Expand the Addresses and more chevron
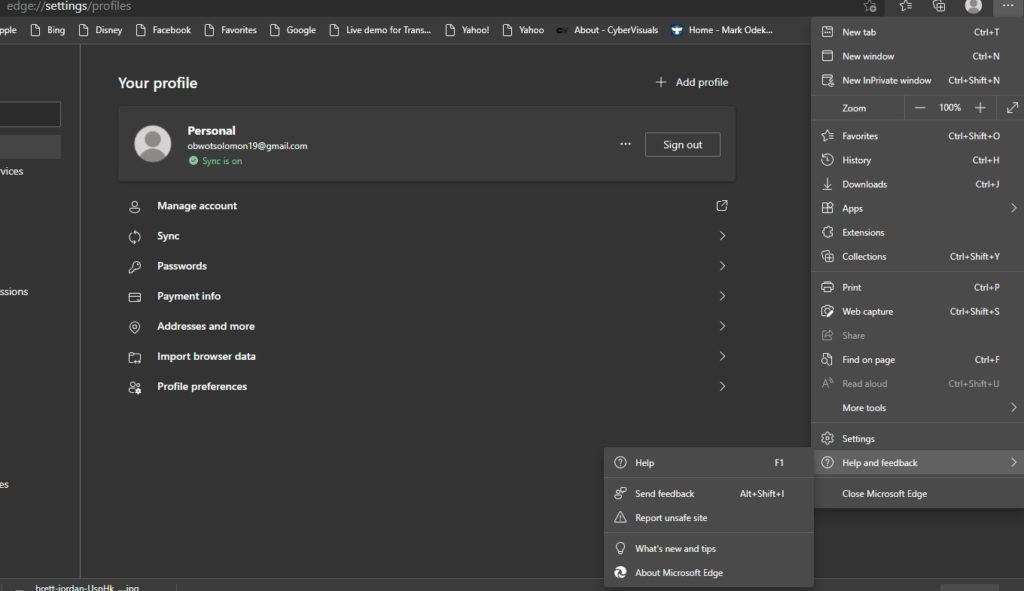Screen dimensions: 1024x591 point(722,326)
